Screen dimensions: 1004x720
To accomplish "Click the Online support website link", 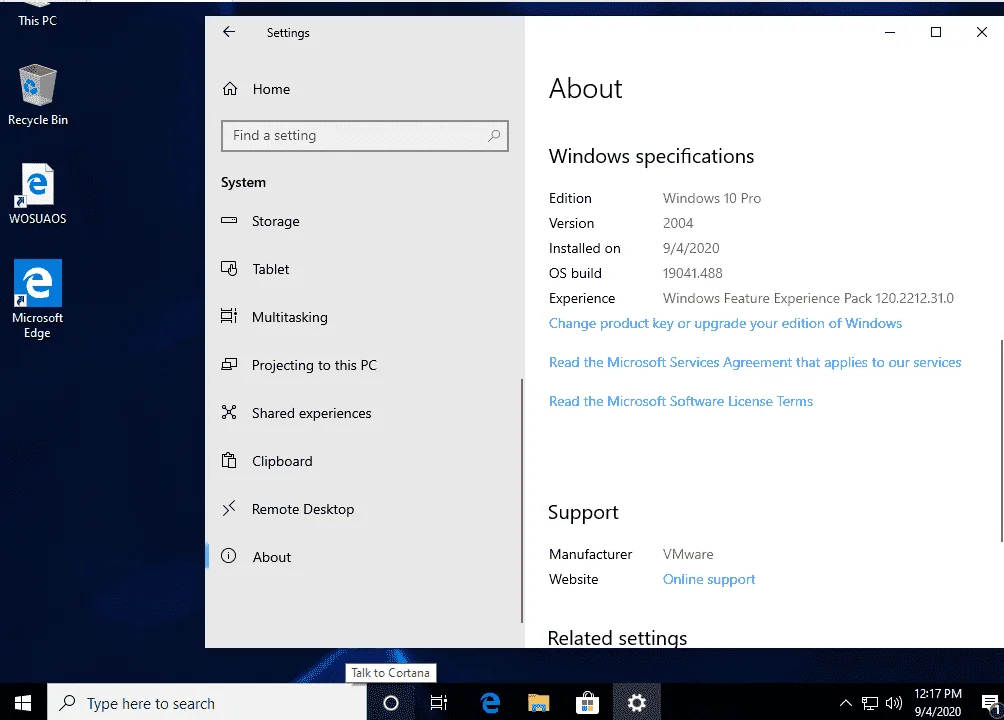I will coord(709,580).
